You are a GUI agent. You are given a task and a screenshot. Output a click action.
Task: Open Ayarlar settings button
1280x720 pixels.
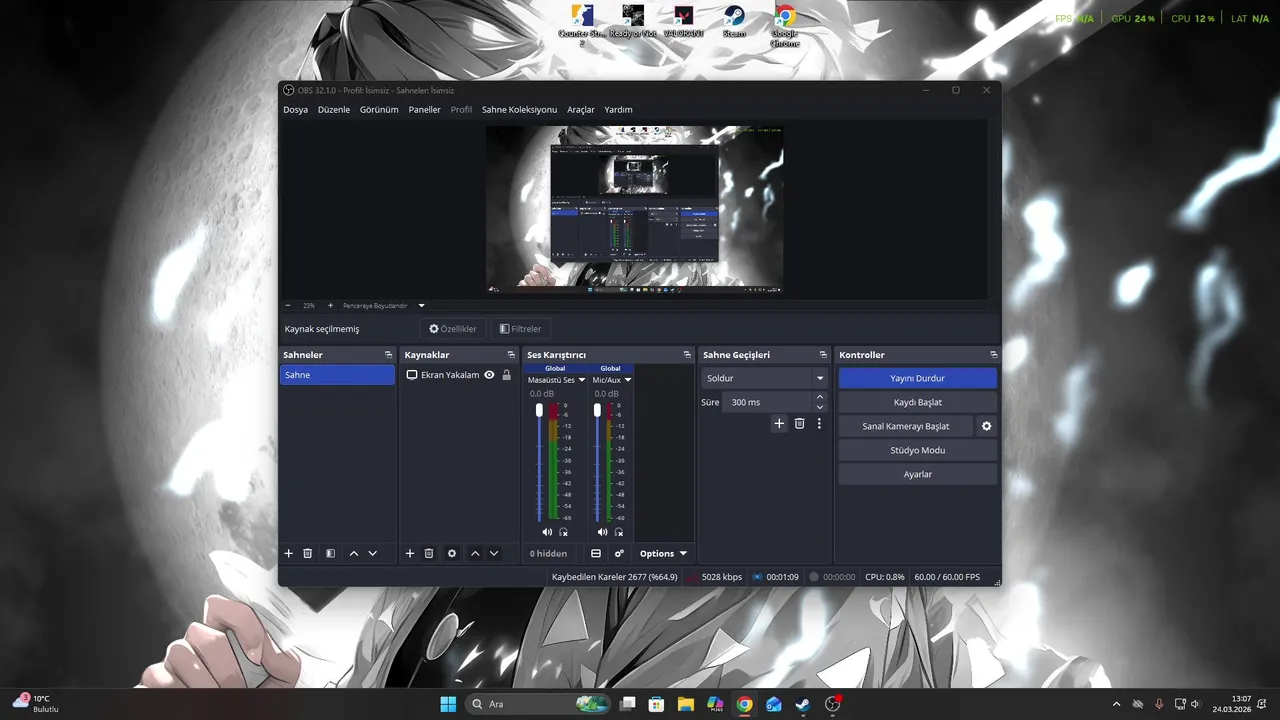[917, 474]
